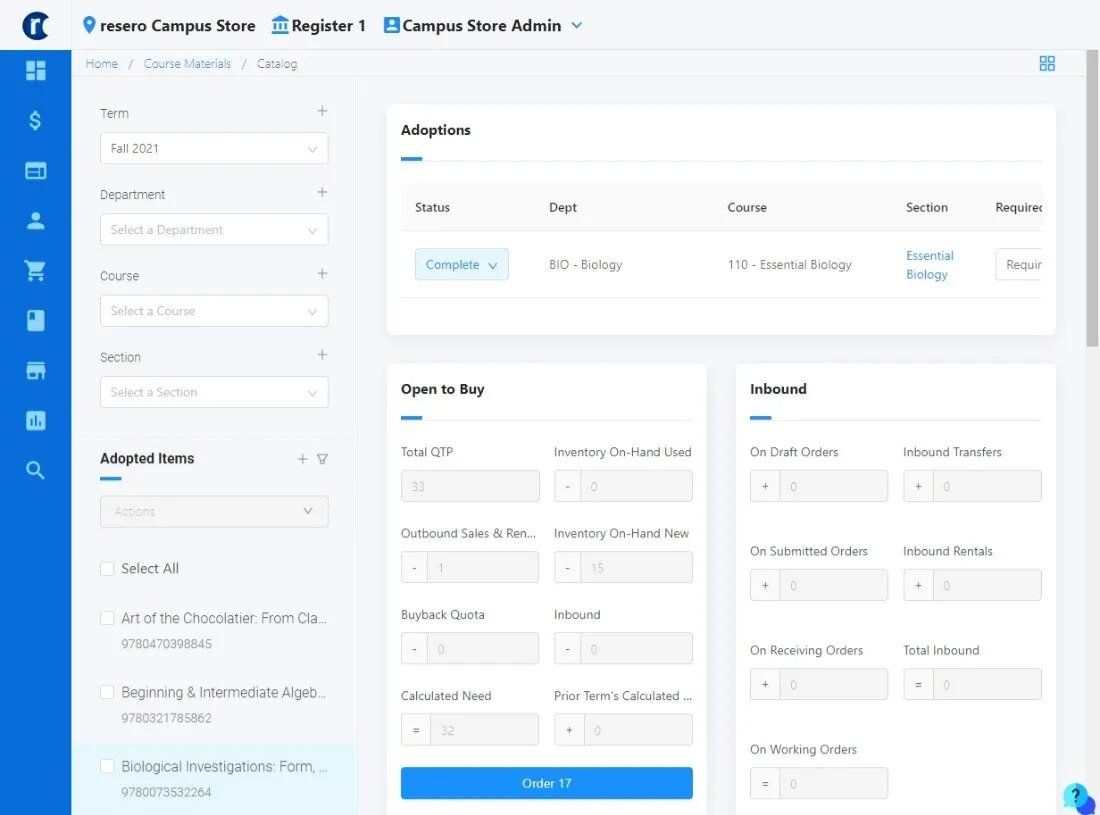Tick the Biological Investigations checkbox

[107, 766]
